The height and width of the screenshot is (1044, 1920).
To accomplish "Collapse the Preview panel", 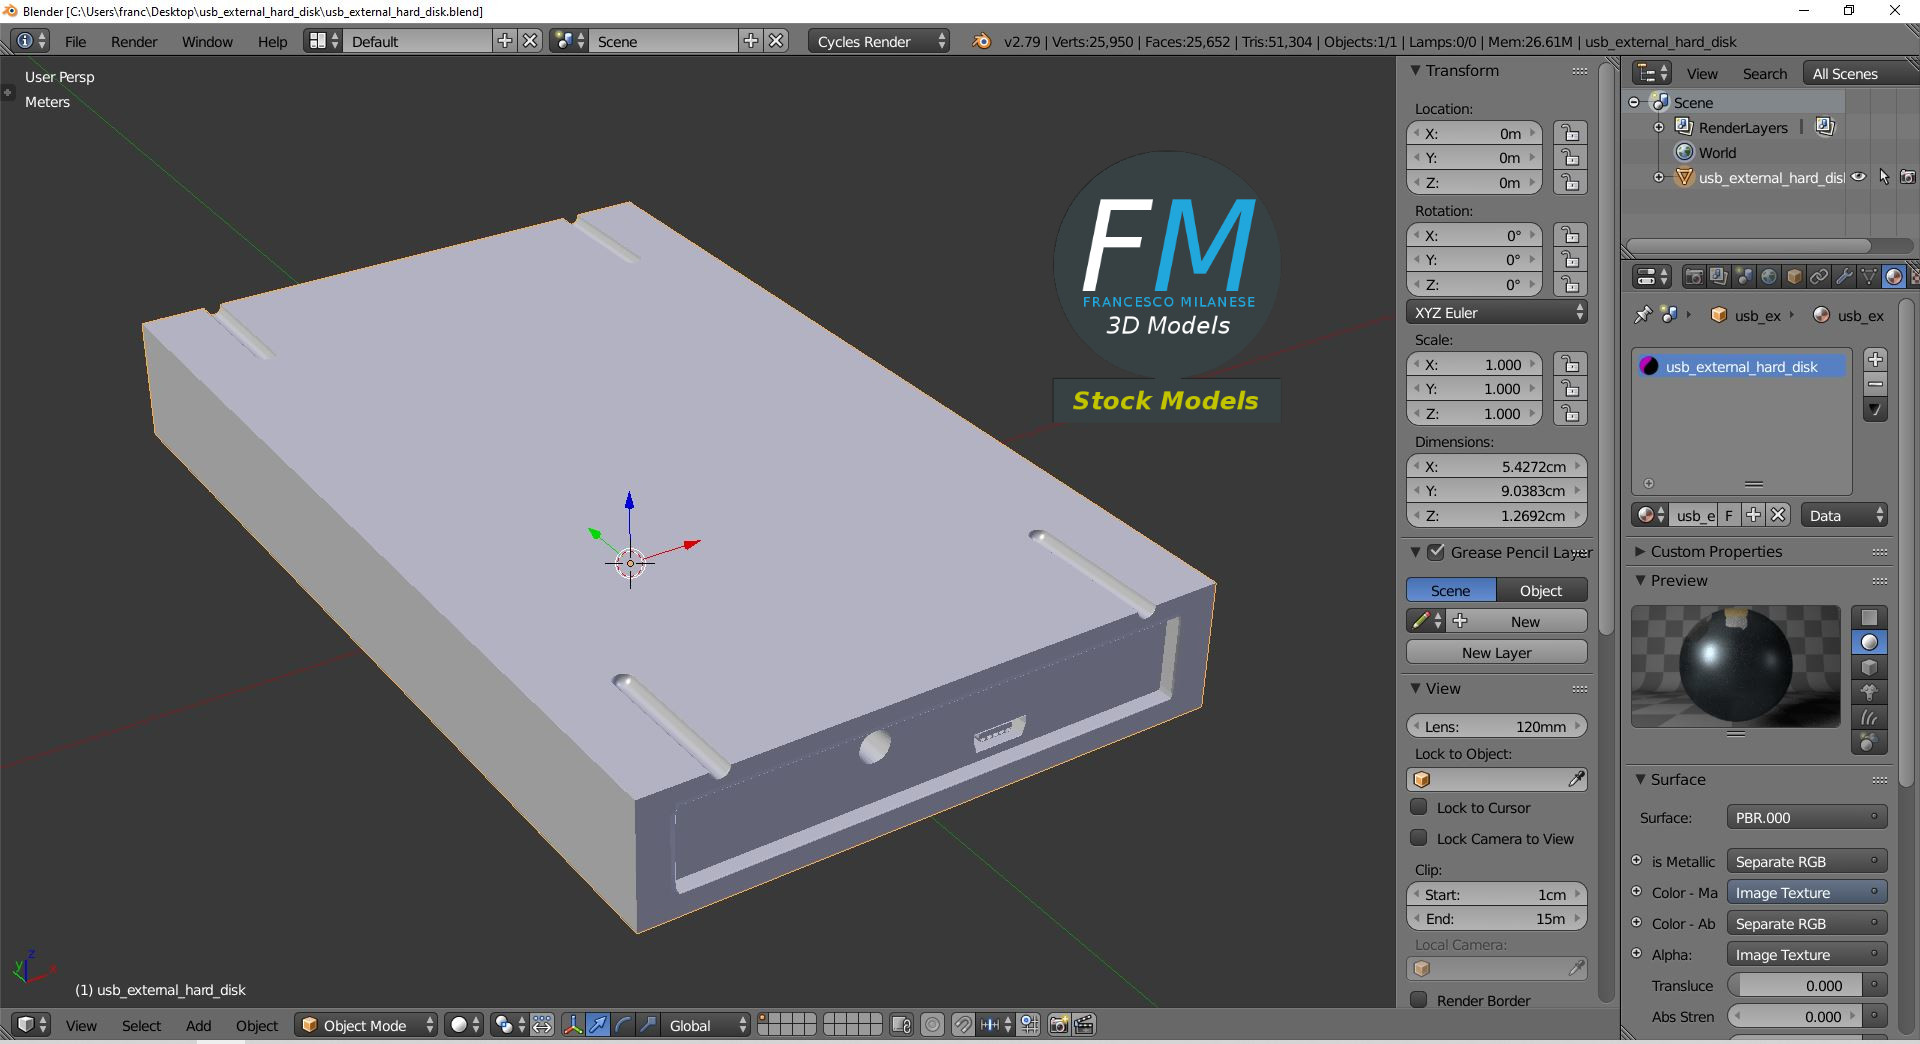I will (x=1640, y=580).
